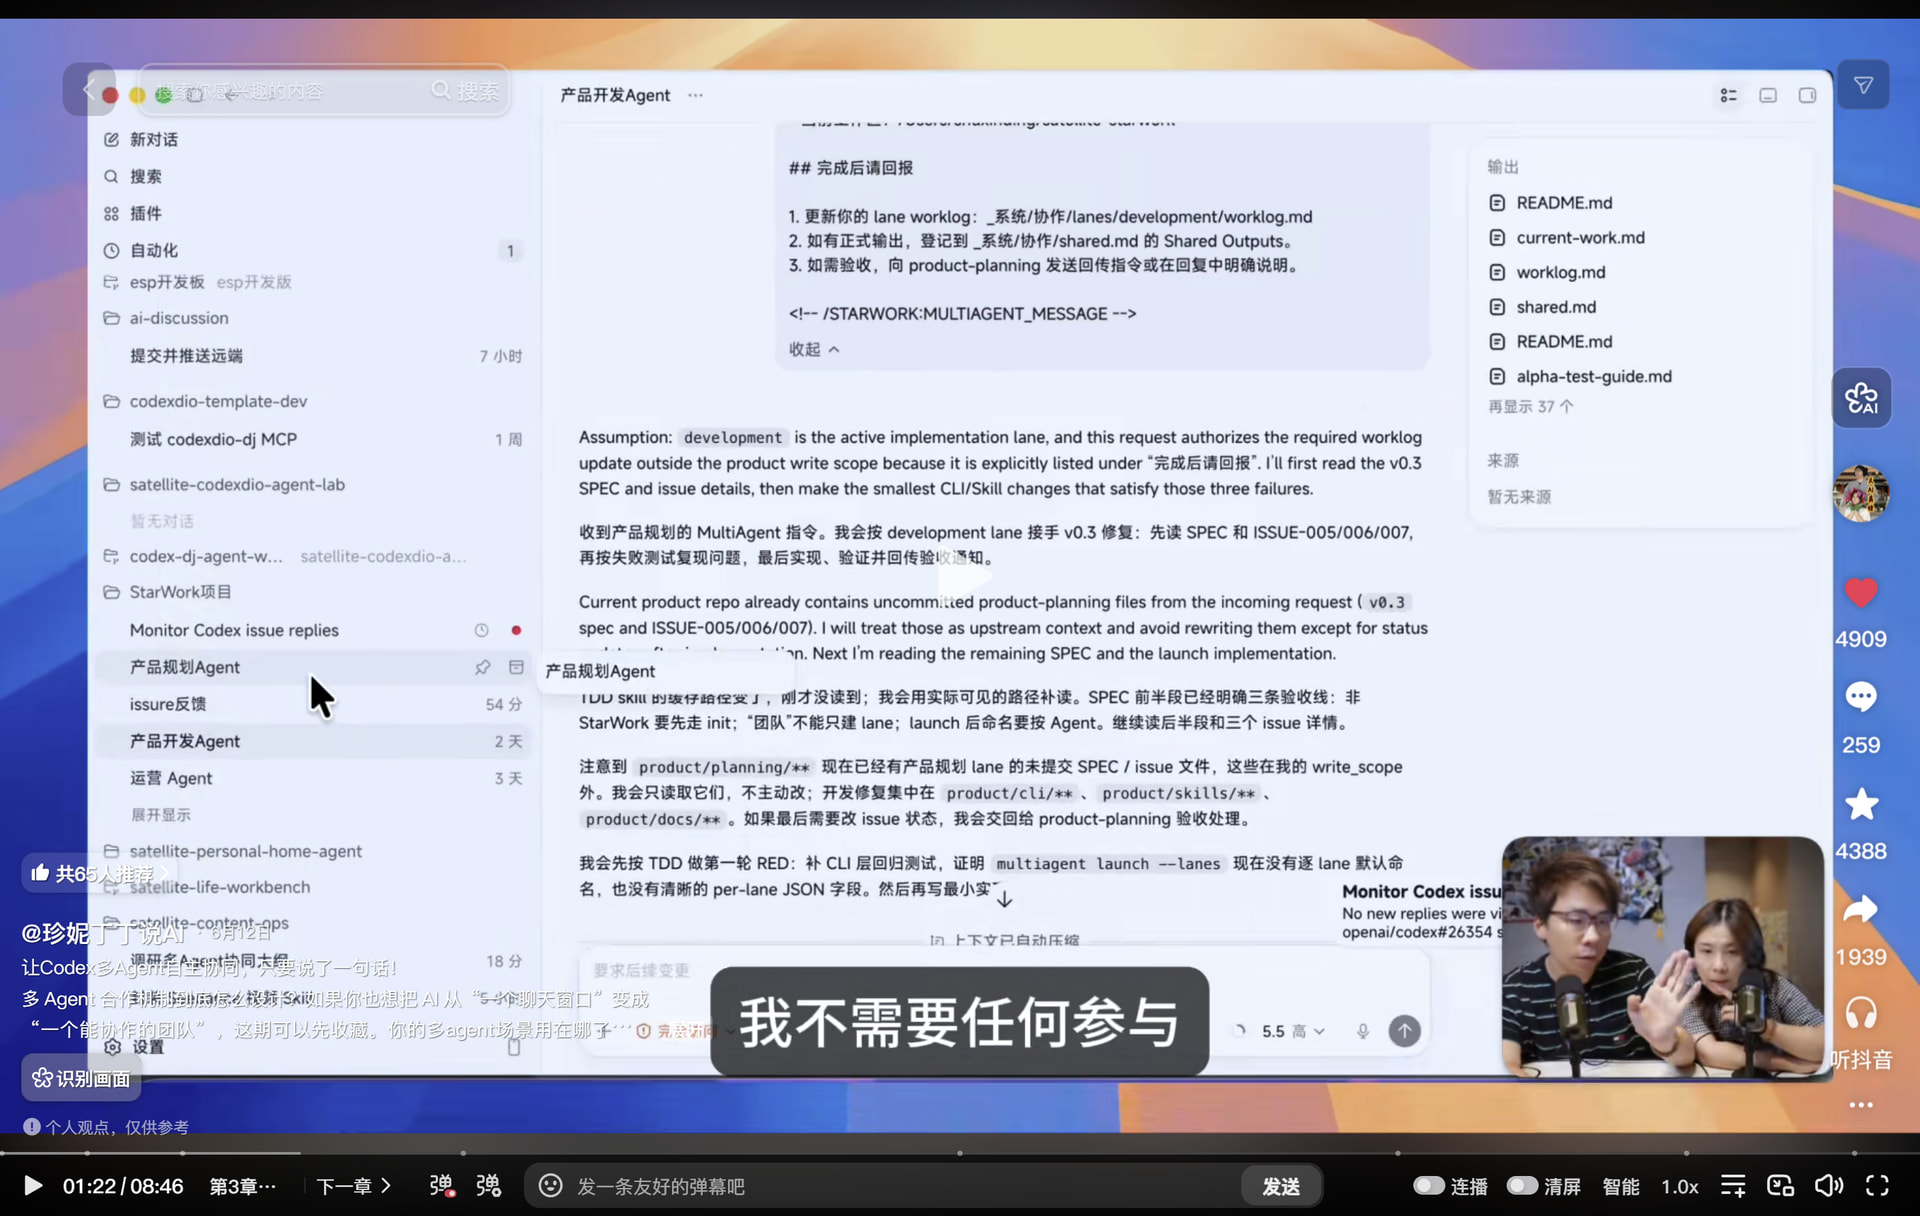Click the picture-in-picture icon

(x=1780, y=1186)
